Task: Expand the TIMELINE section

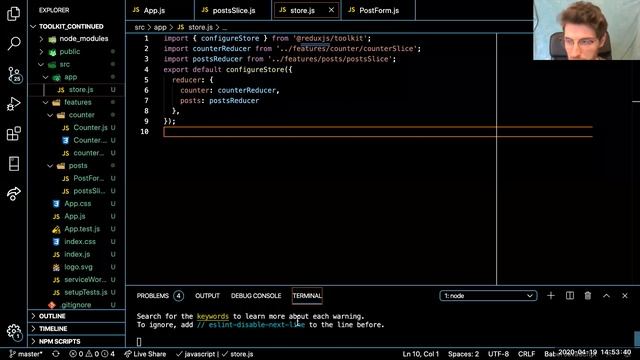Action: (76, 329)
